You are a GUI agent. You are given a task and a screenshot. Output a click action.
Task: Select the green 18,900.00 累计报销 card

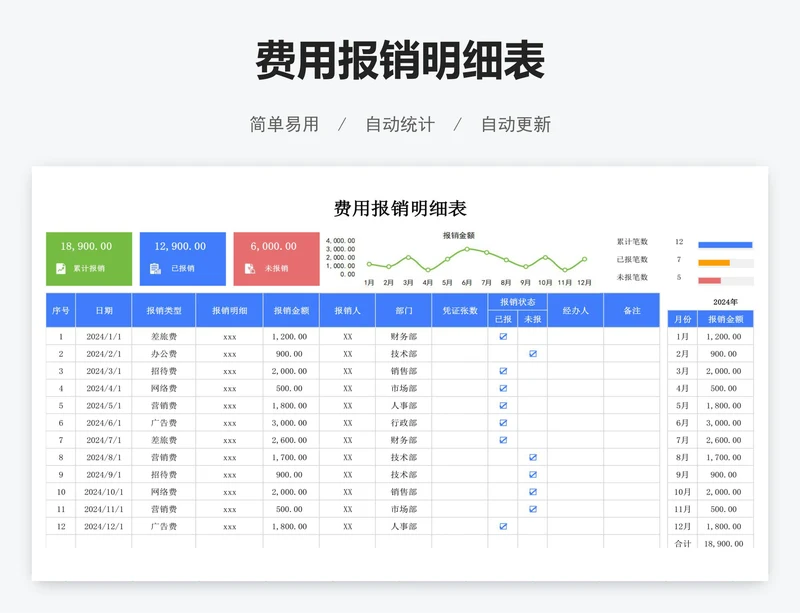89,259
